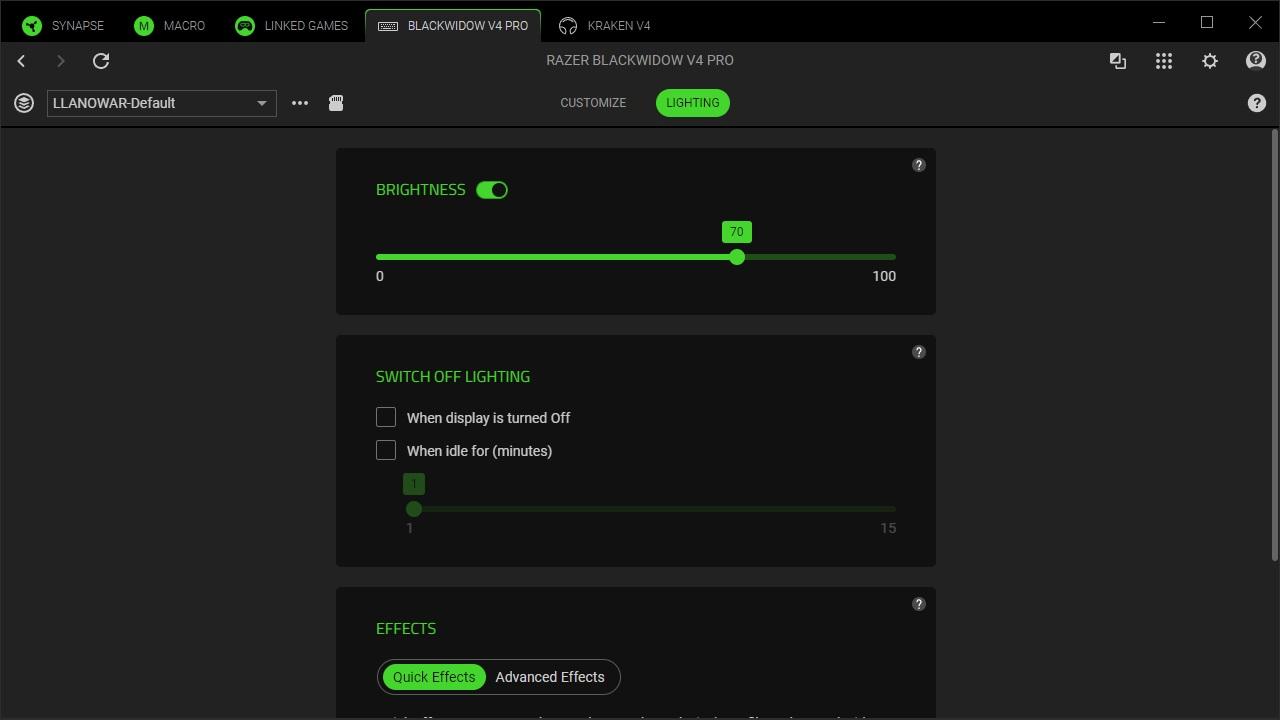Viewport: 1280px width, 720px height.
Task: Click the Kraken V4 headset icon
Action: tap(568, 26)
